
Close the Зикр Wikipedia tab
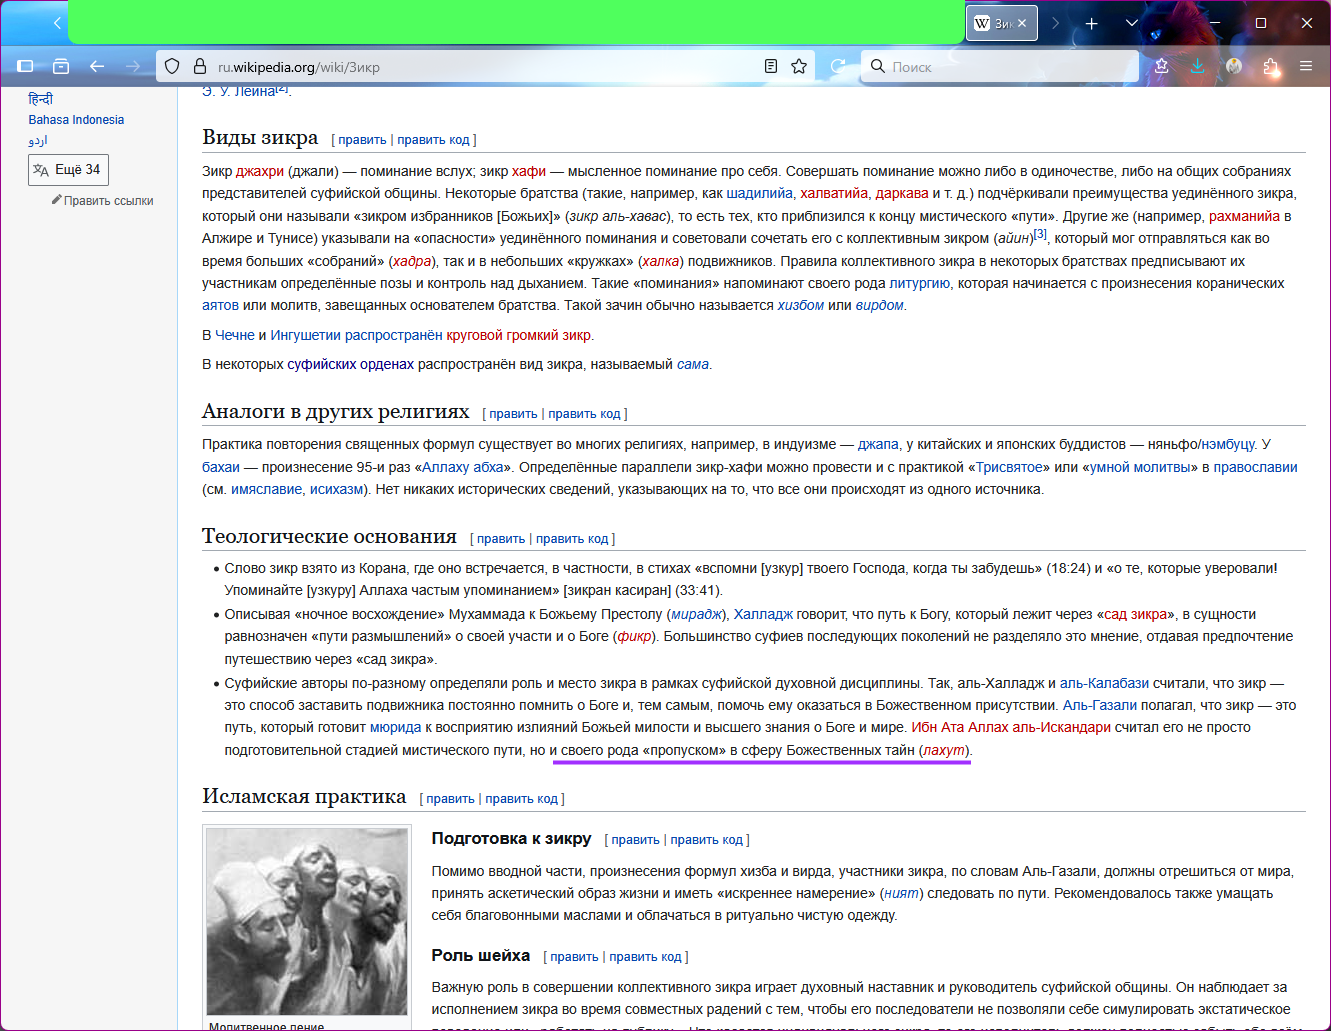pyautogui.click(x=1022, y=23)
